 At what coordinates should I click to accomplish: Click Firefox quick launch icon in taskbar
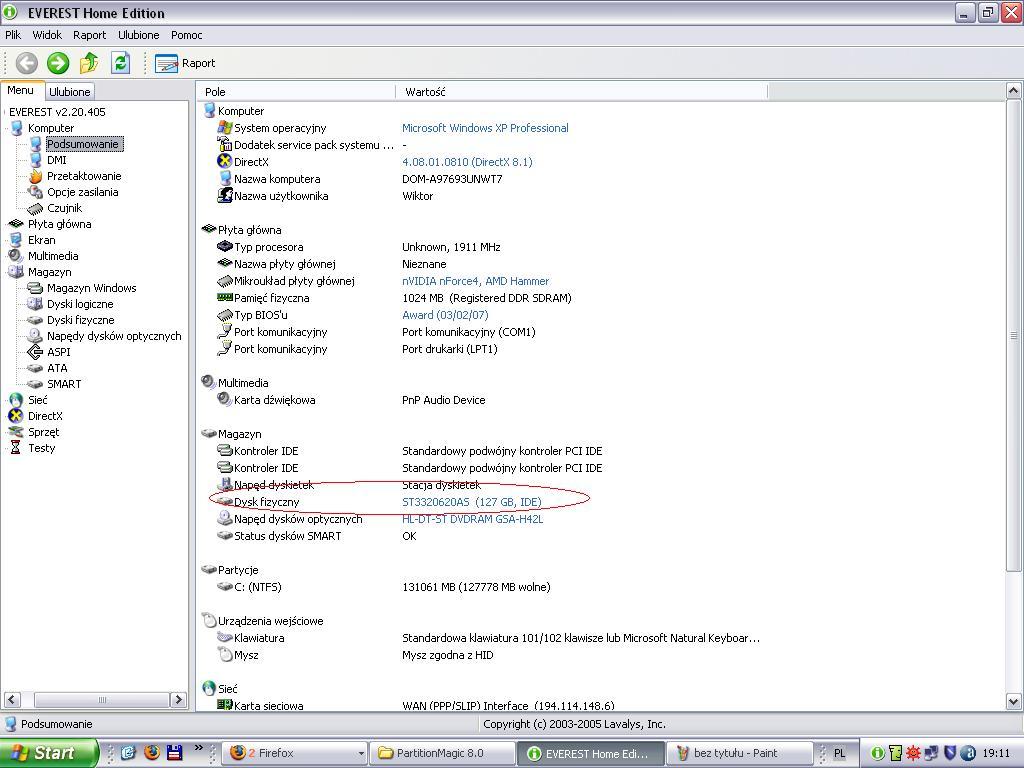tap(152, 752)
